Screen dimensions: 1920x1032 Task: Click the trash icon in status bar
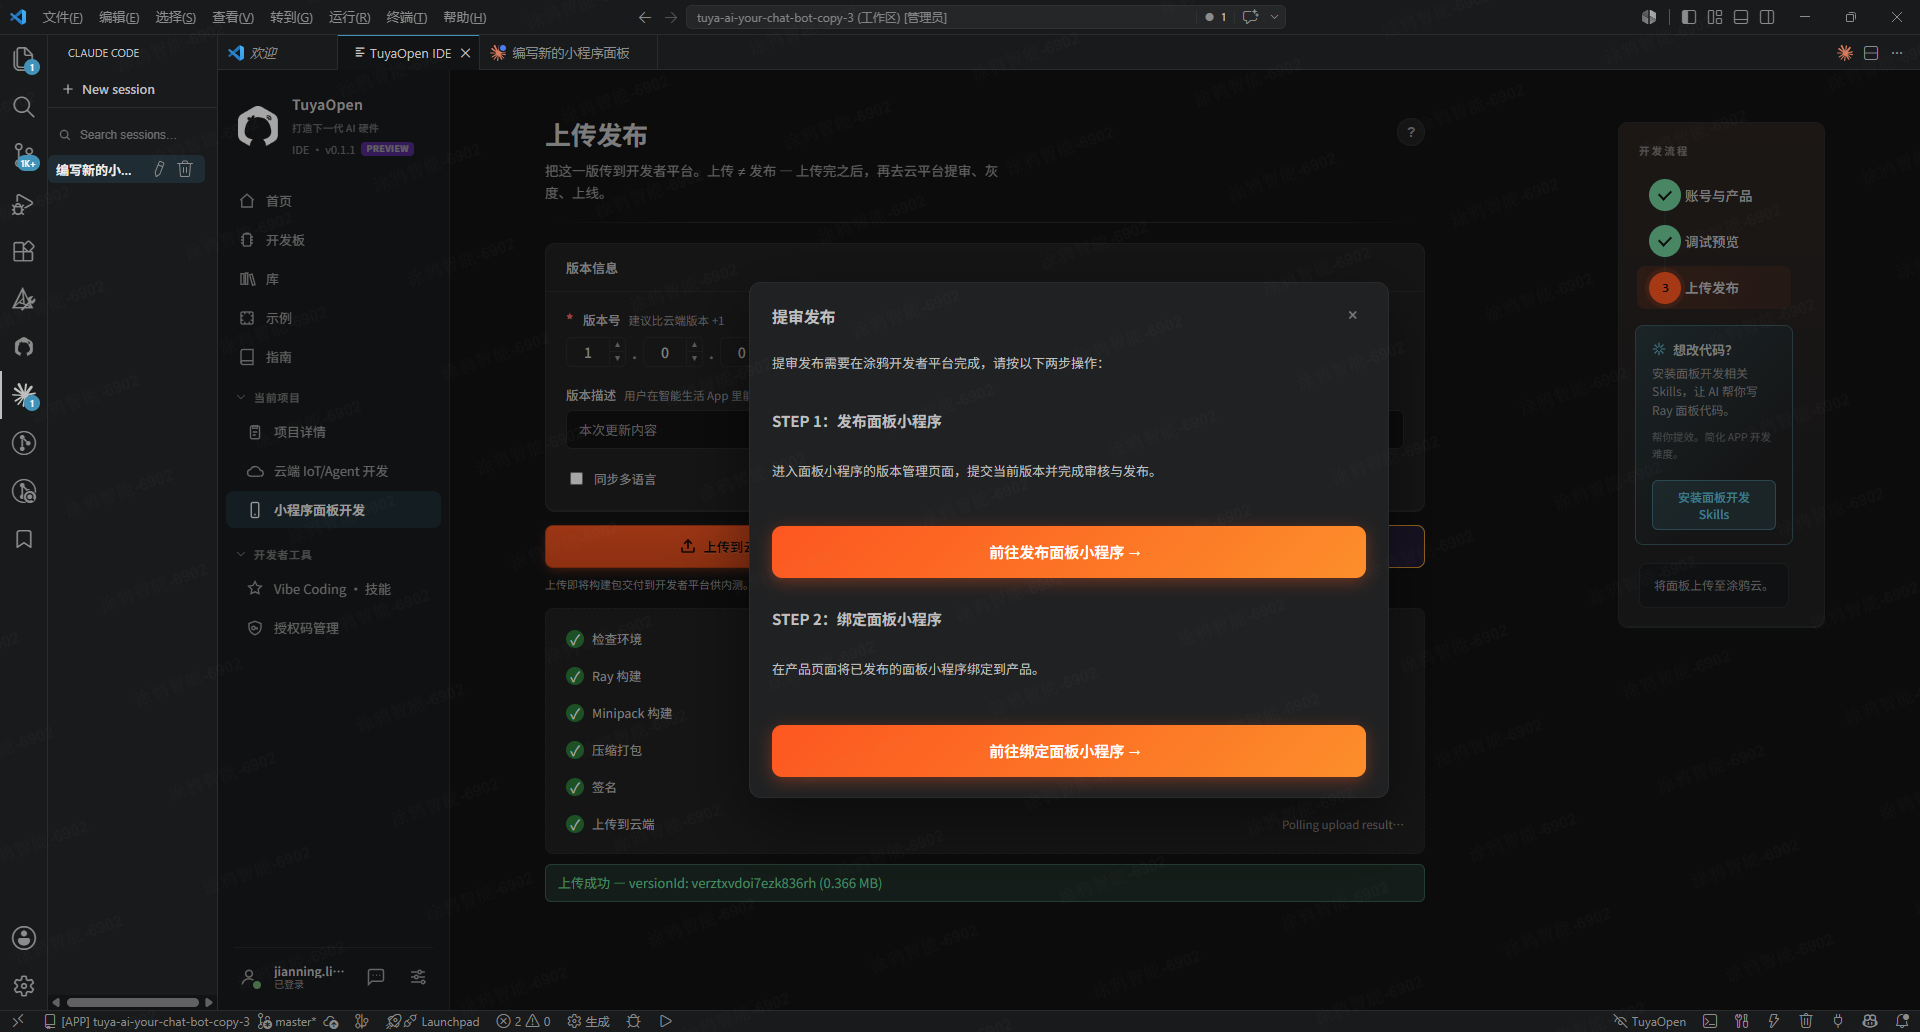coord(1806,1021)
